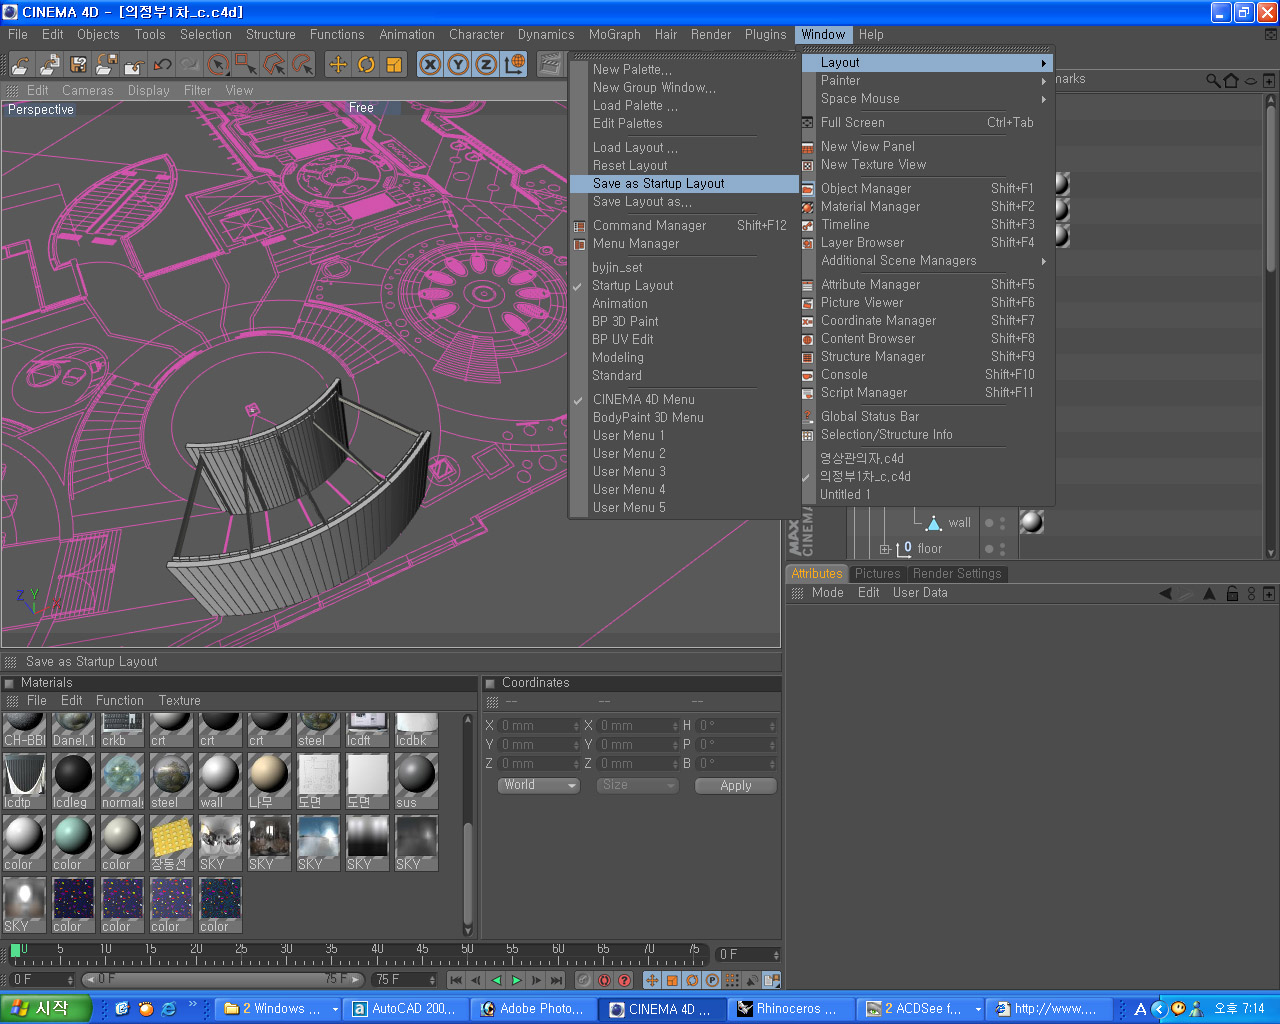The image size is (1280, 1024).
Task: Click the Attribute Manager up arrow
Action: [x=1209, y=593]
